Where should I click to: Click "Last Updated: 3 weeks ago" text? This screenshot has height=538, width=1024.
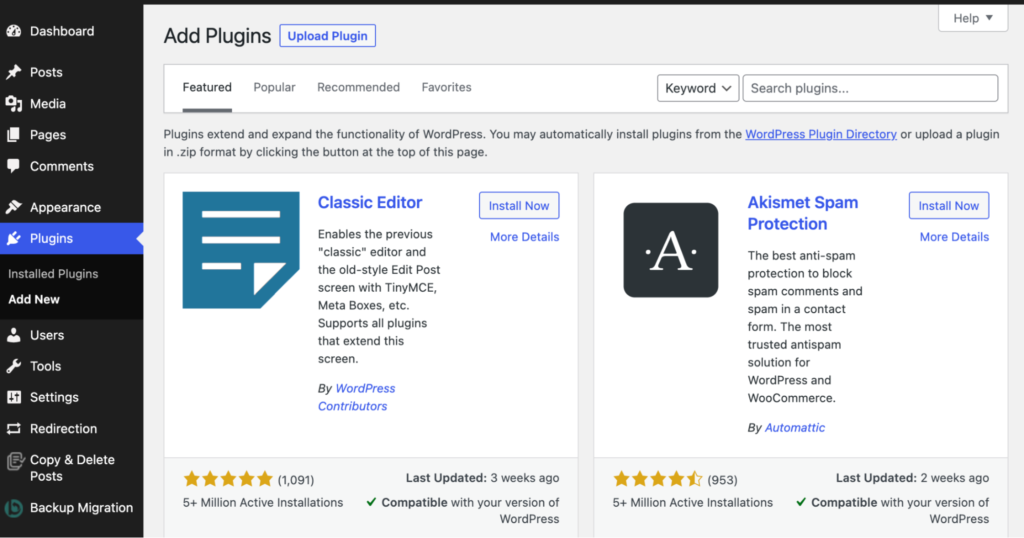click(483, 478)
